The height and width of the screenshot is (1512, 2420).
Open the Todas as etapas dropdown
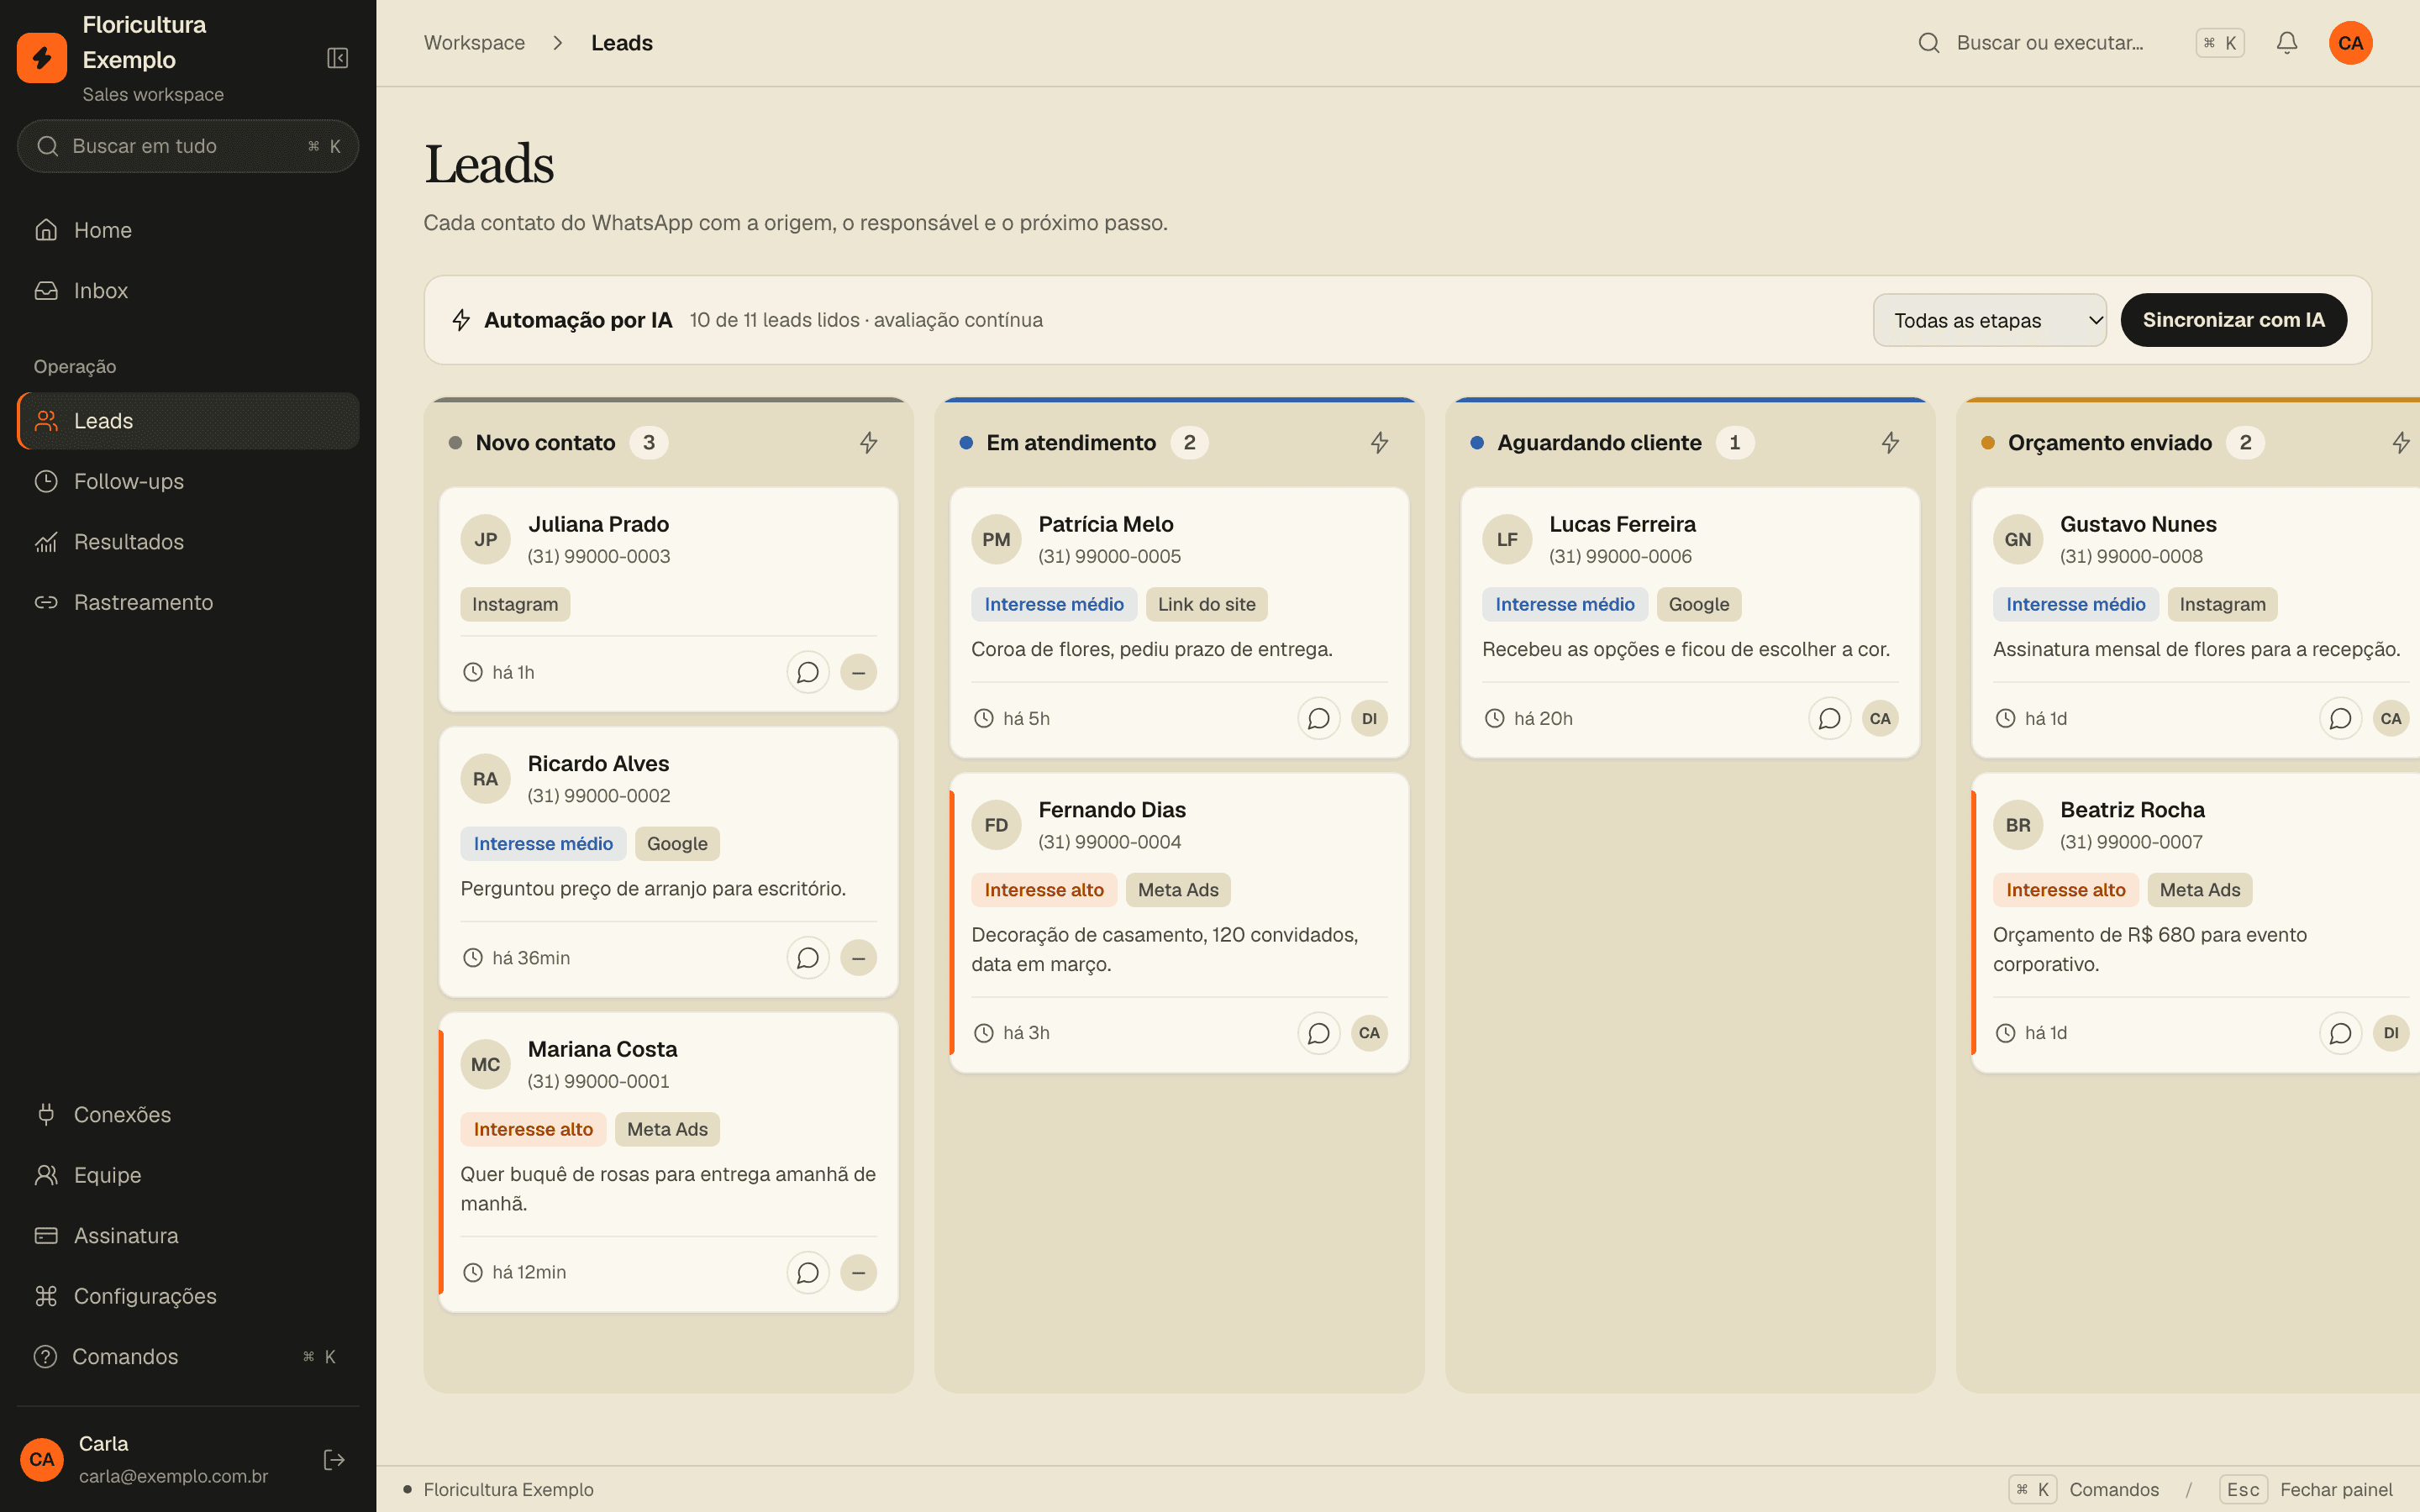coord(1989,320)
